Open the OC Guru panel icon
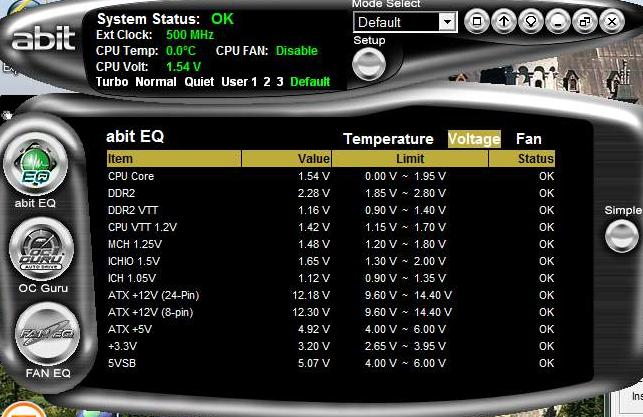643x417 pixels. point(42,249)
